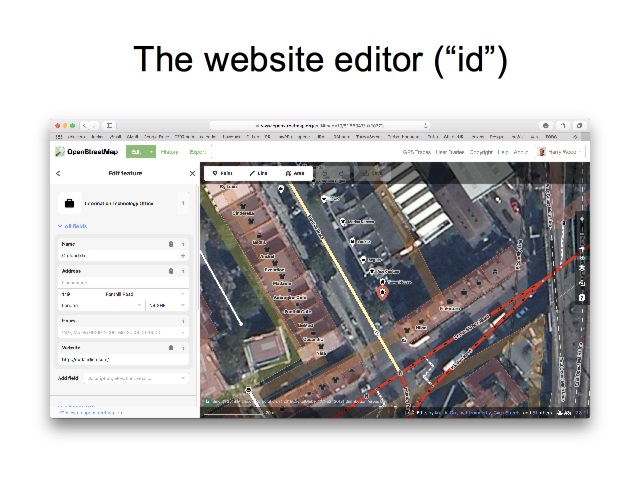Click the OpenStreetMap logo
The width and height of the screenshot is (640, 480).
click(x=87, y=152)
